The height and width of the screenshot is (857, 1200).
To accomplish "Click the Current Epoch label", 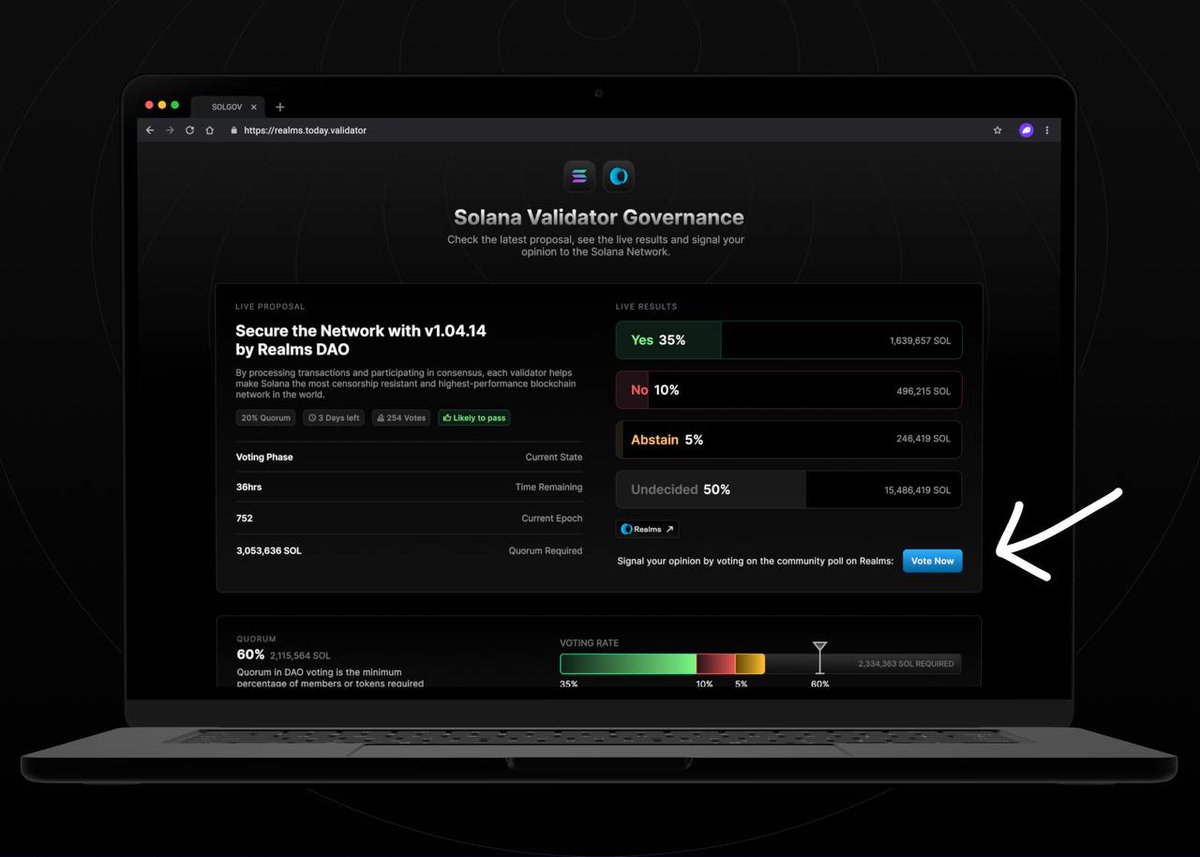I will (x=551, y=518).
